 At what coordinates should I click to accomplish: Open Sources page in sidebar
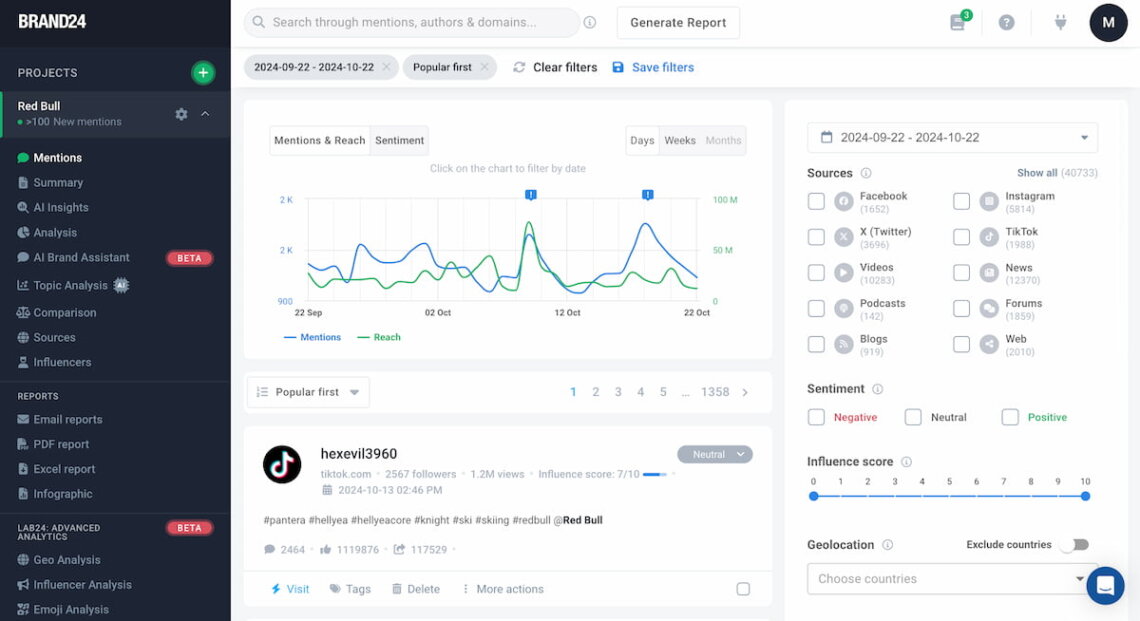[x=55, y=337]
